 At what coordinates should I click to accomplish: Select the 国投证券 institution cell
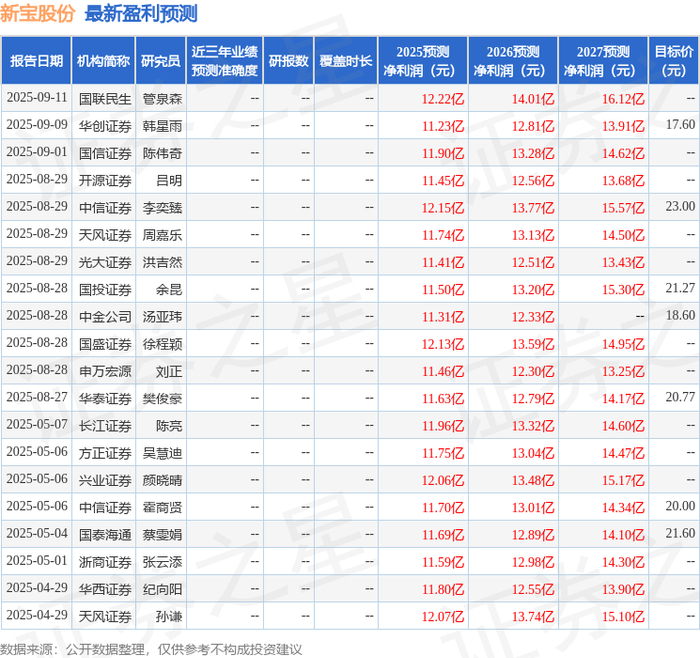click(105, 289)
